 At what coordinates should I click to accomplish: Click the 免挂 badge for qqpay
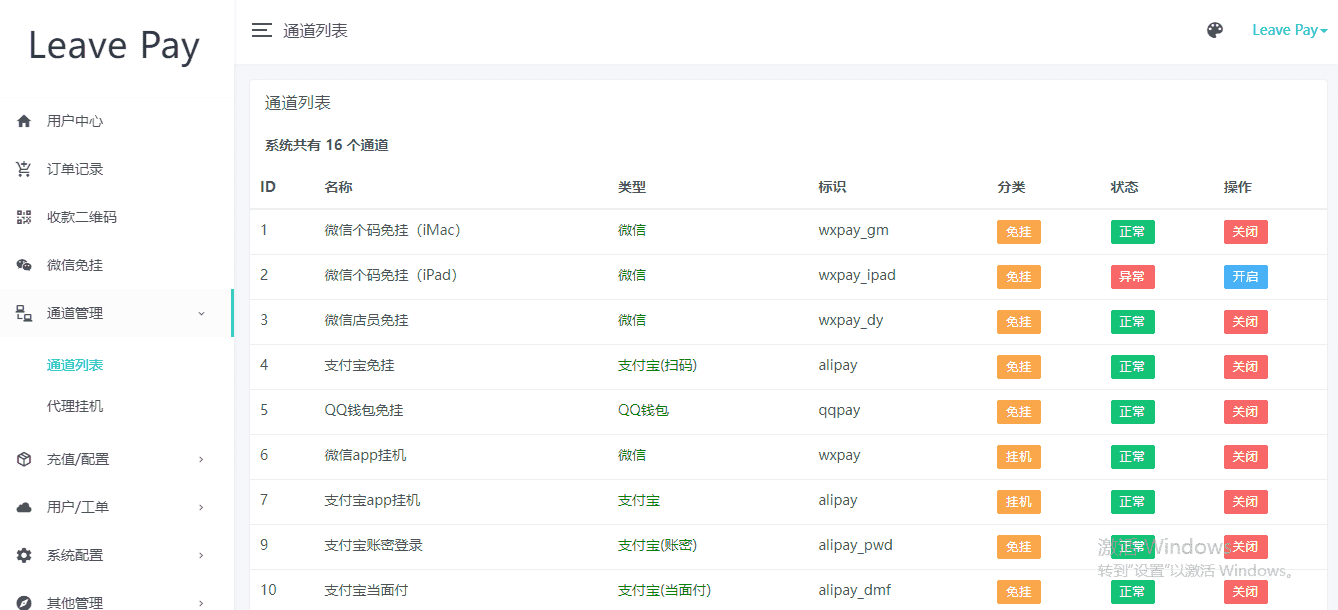click(x=1019, y=412)
